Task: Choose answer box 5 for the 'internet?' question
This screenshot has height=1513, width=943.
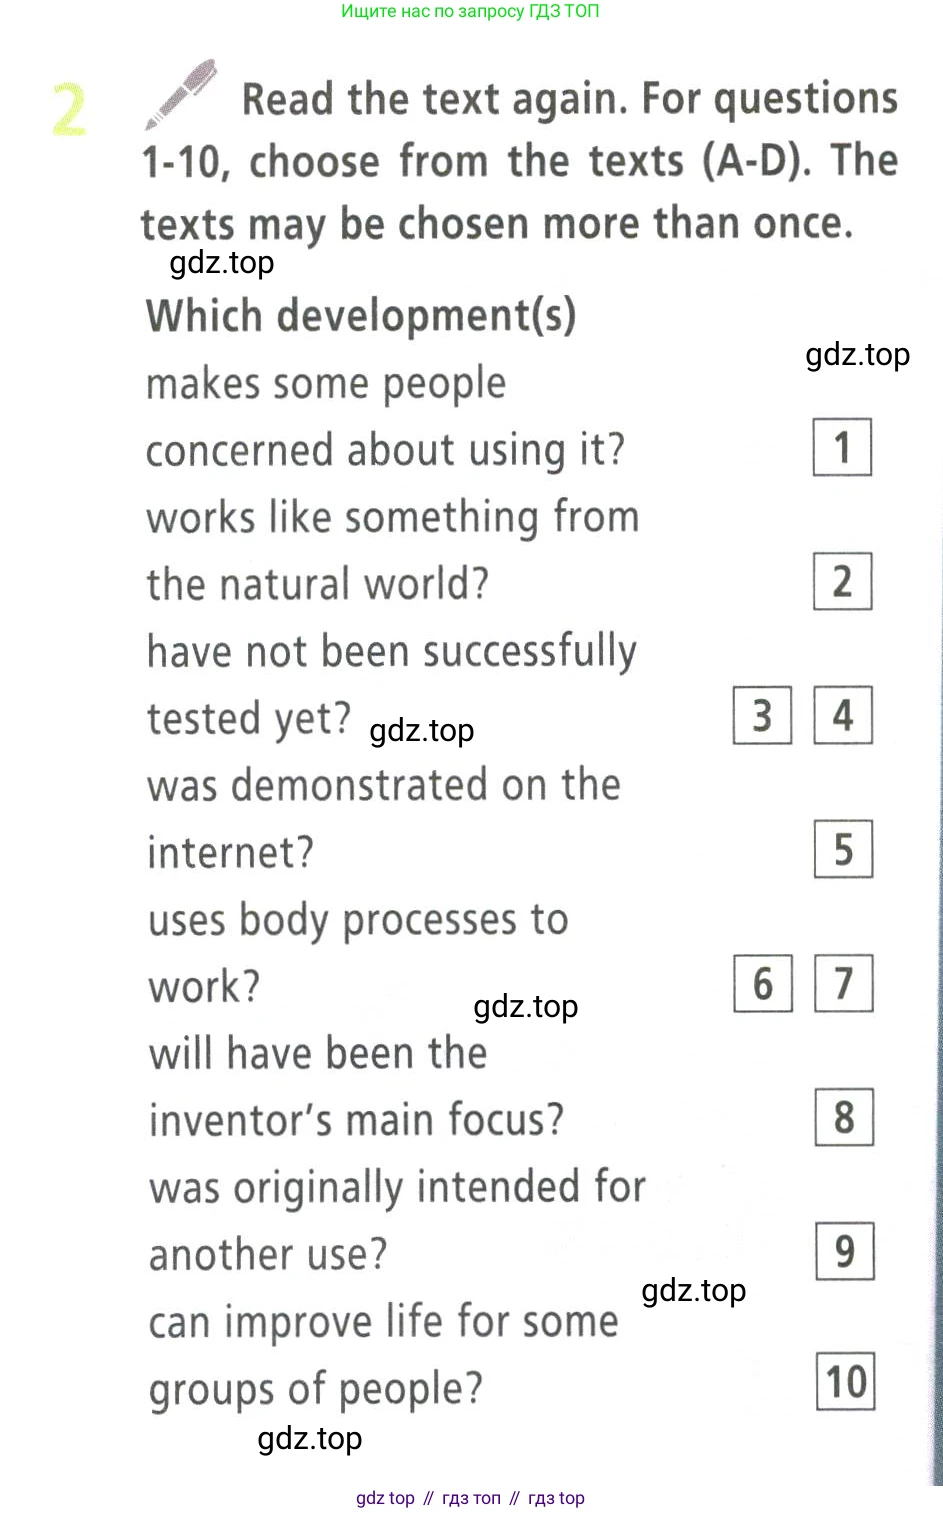Action: point(843,849)
